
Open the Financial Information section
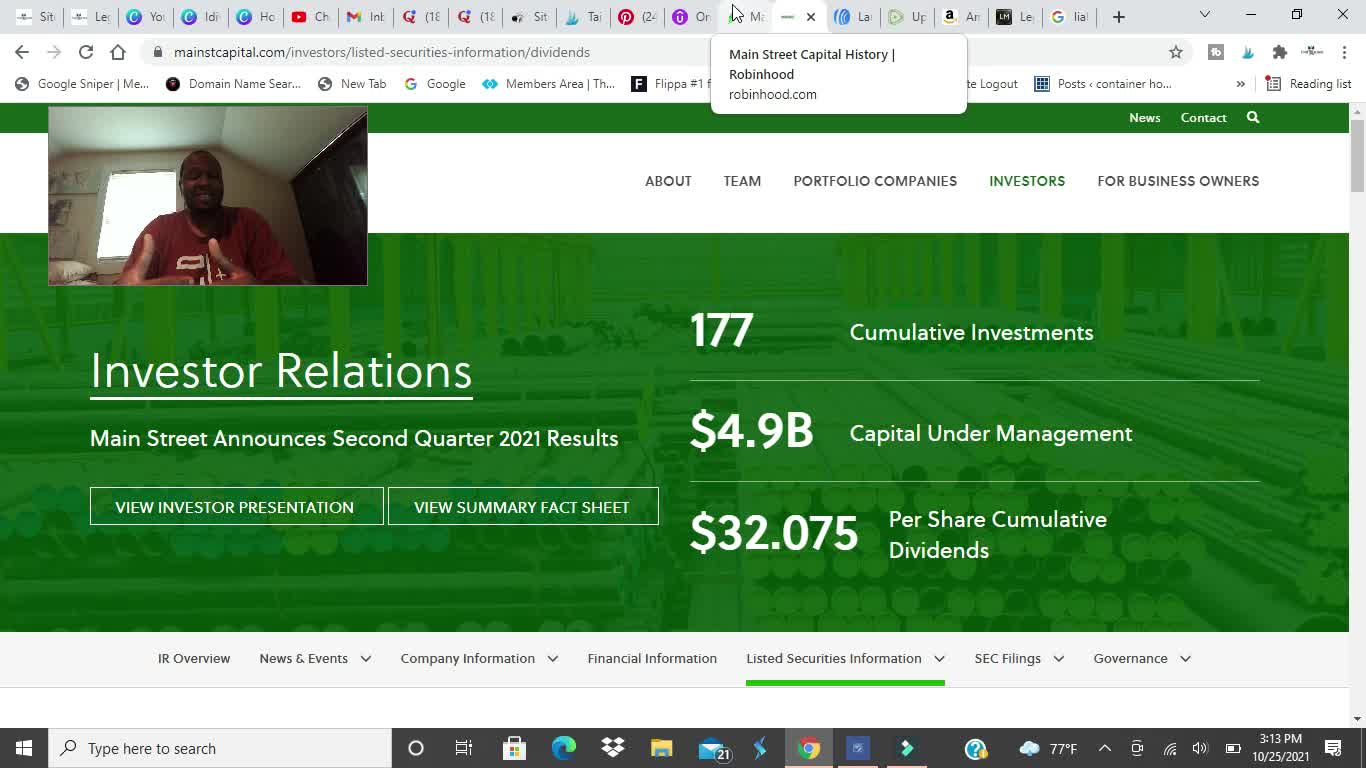point(652,658)
